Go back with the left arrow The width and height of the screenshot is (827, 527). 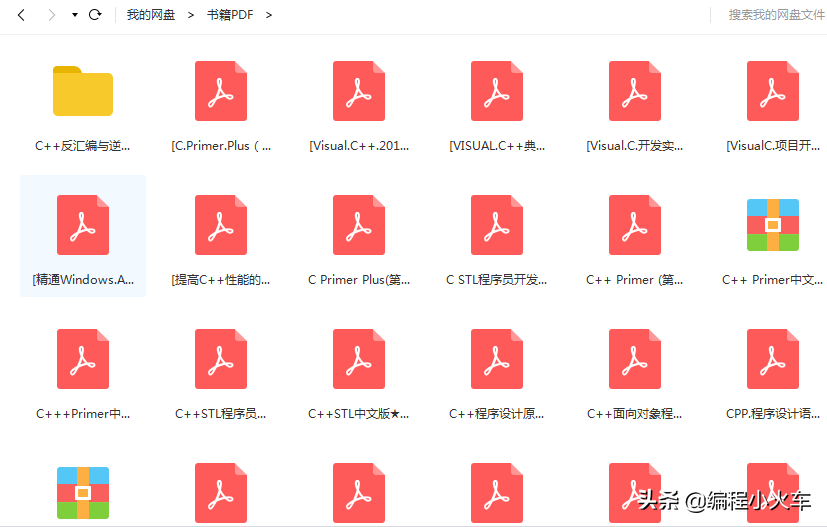[21, 15]
